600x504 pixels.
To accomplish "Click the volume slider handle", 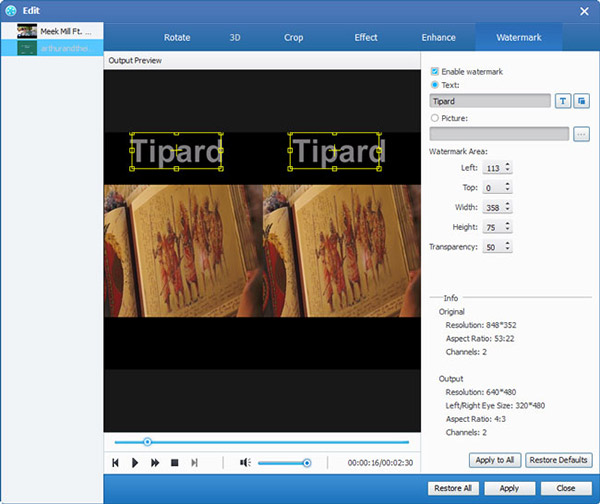I will point(307,463).
